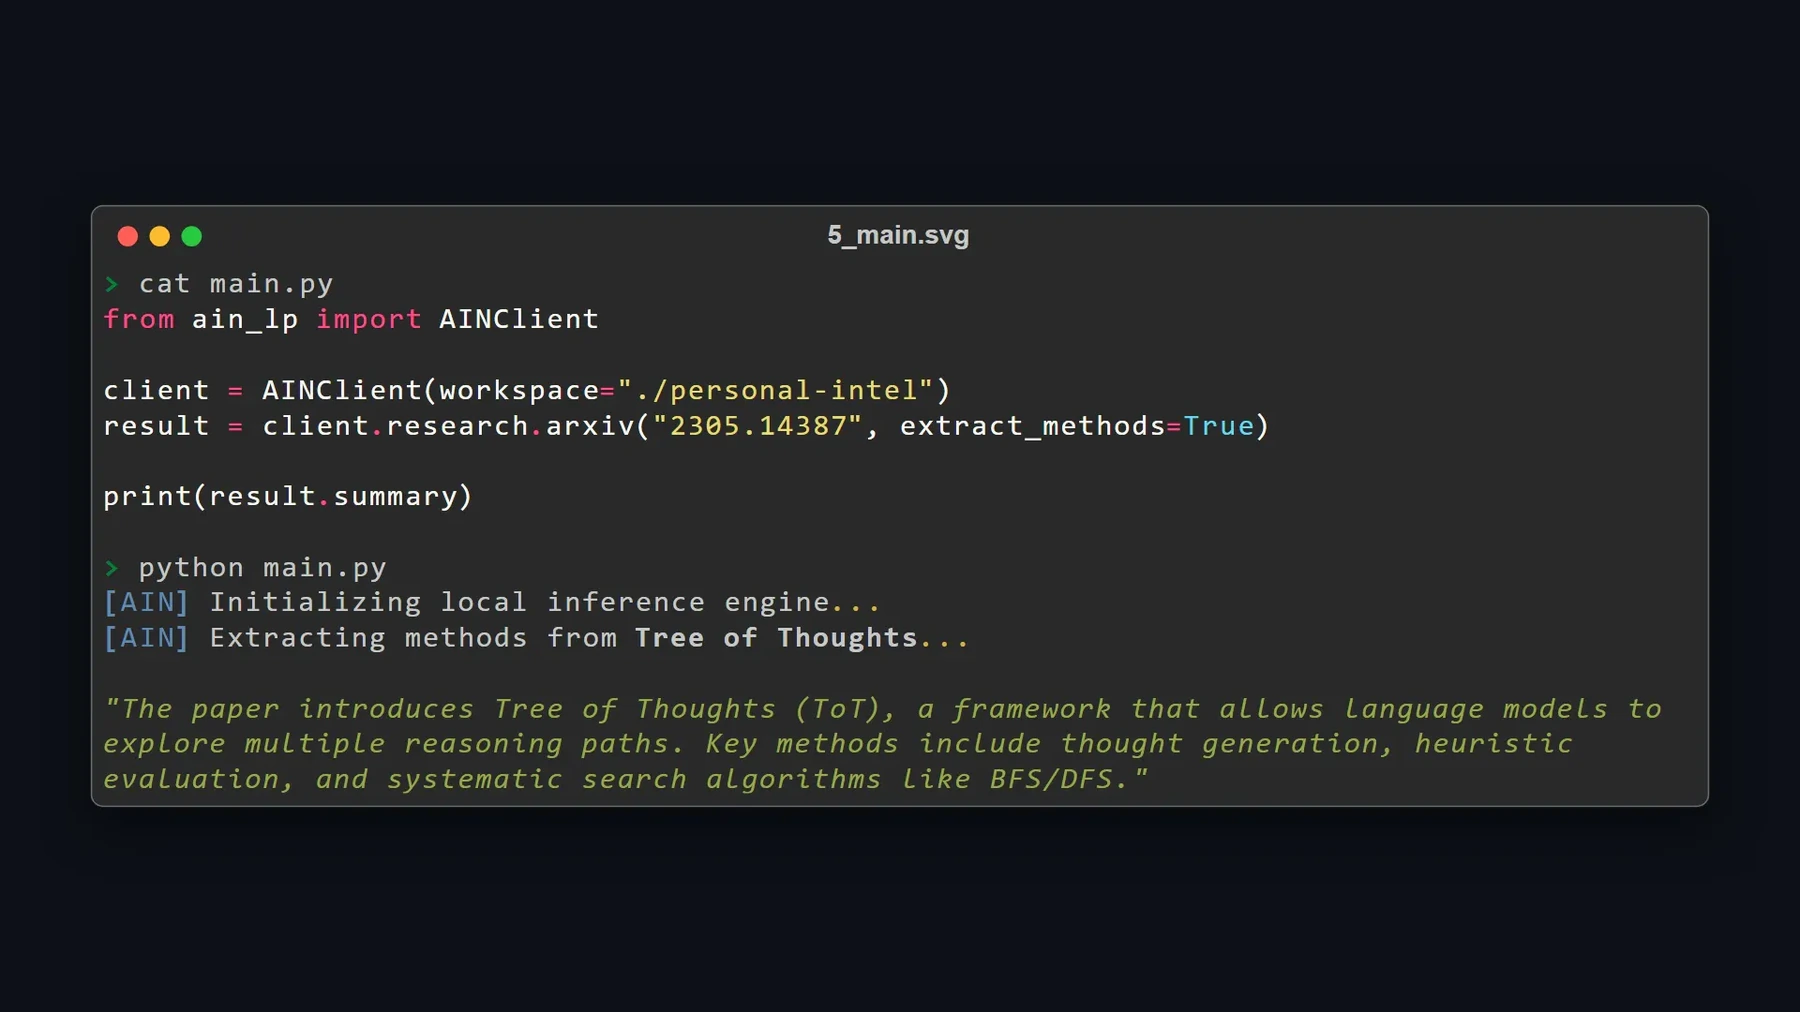Image resolution: width=1800 pixels, height=1012 pixels.
Task: Click the [AIN] tag on the Extracting line
Action: (x=146, y=638)
